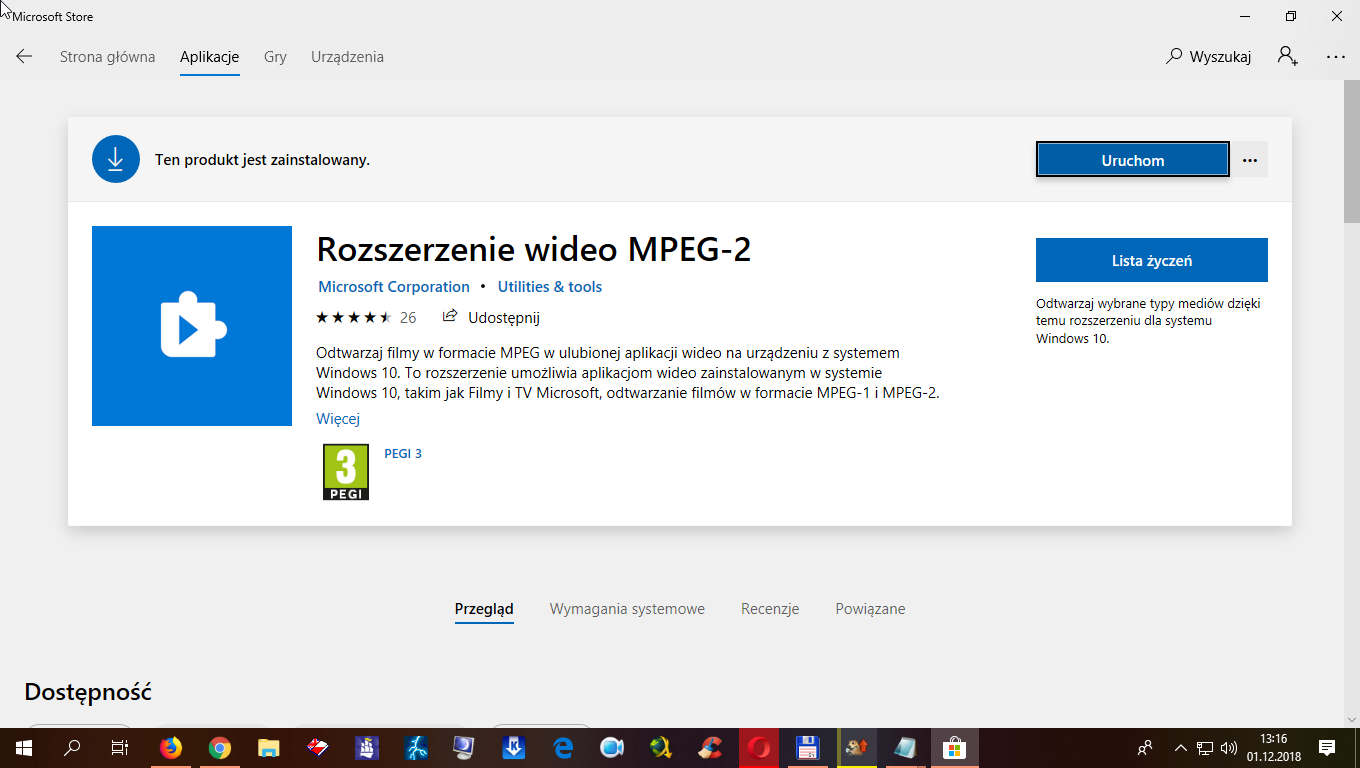Open the user account sign-in icon

coord(1288,57)
